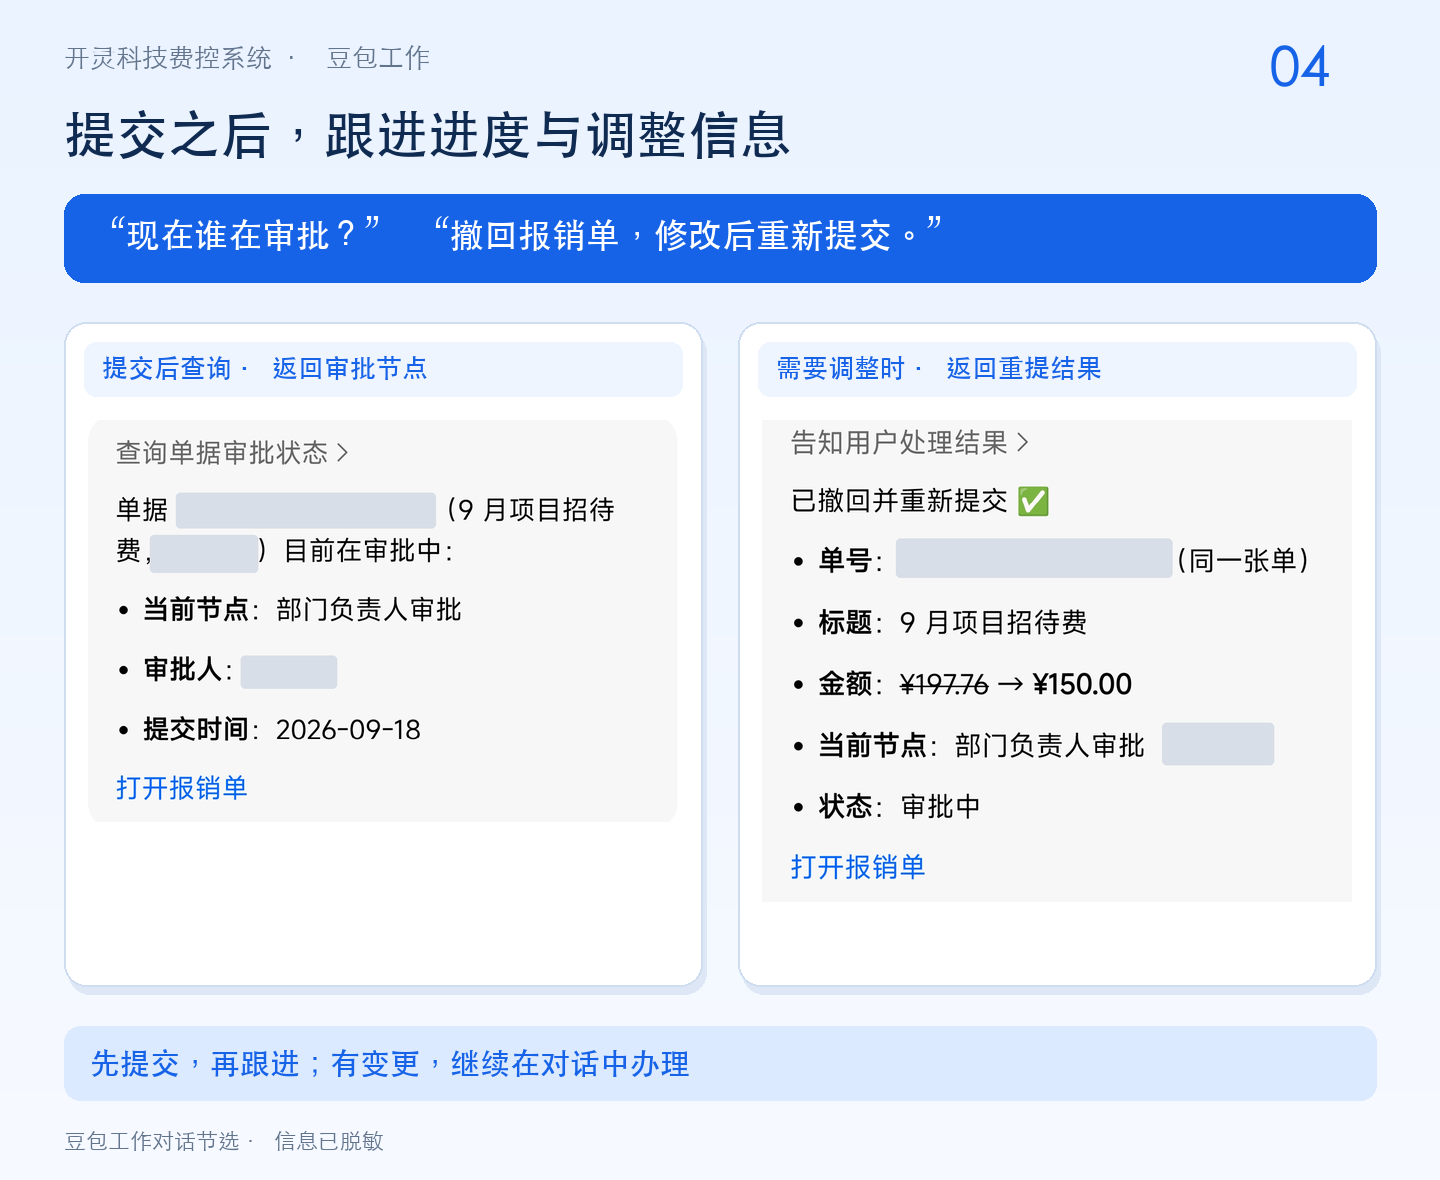Open the left card's 打开报销单 link
Viewport: 1440px width, 1180px height.
[181, 788]
